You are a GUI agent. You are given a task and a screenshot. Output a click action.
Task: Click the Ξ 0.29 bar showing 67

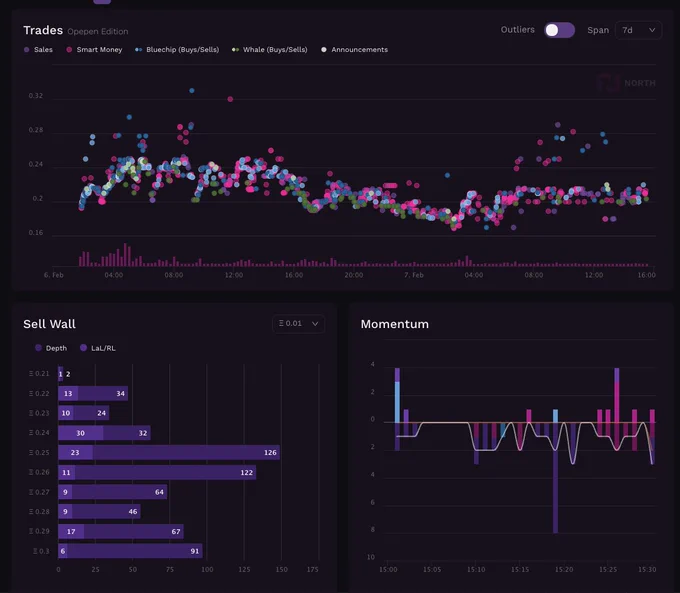[x=134, y=531]
